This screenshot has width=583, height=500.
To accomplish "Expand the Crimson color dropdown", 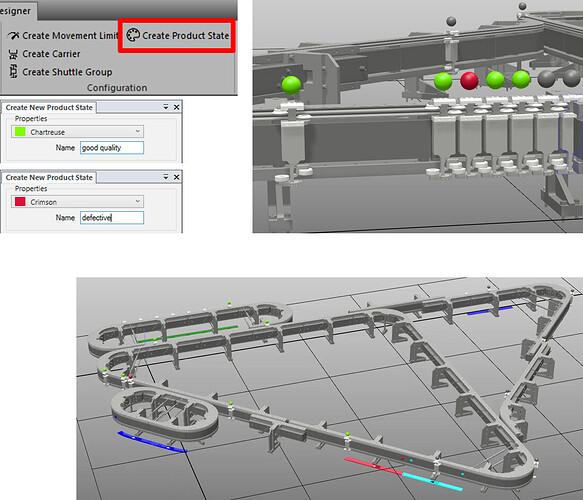I will (138, 201).
